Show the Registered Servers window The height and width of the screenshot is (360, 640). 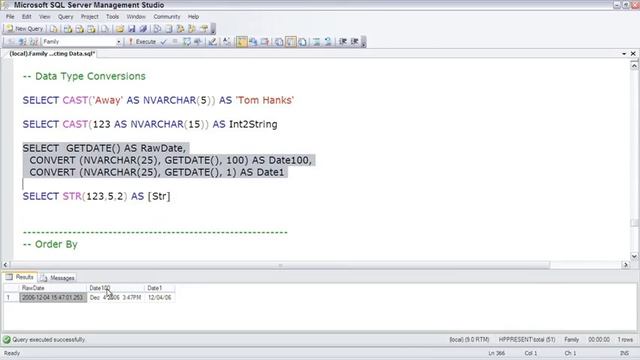157,29
